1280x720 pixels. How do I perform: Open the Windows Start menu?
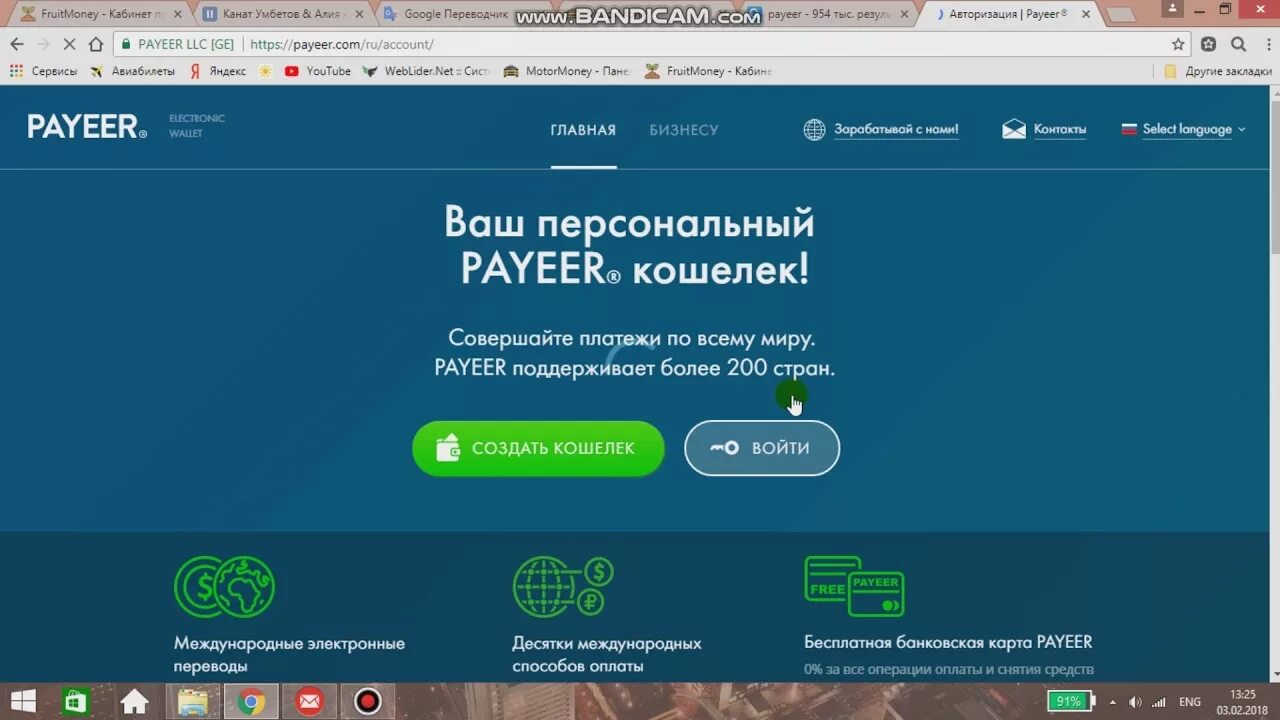23,702
